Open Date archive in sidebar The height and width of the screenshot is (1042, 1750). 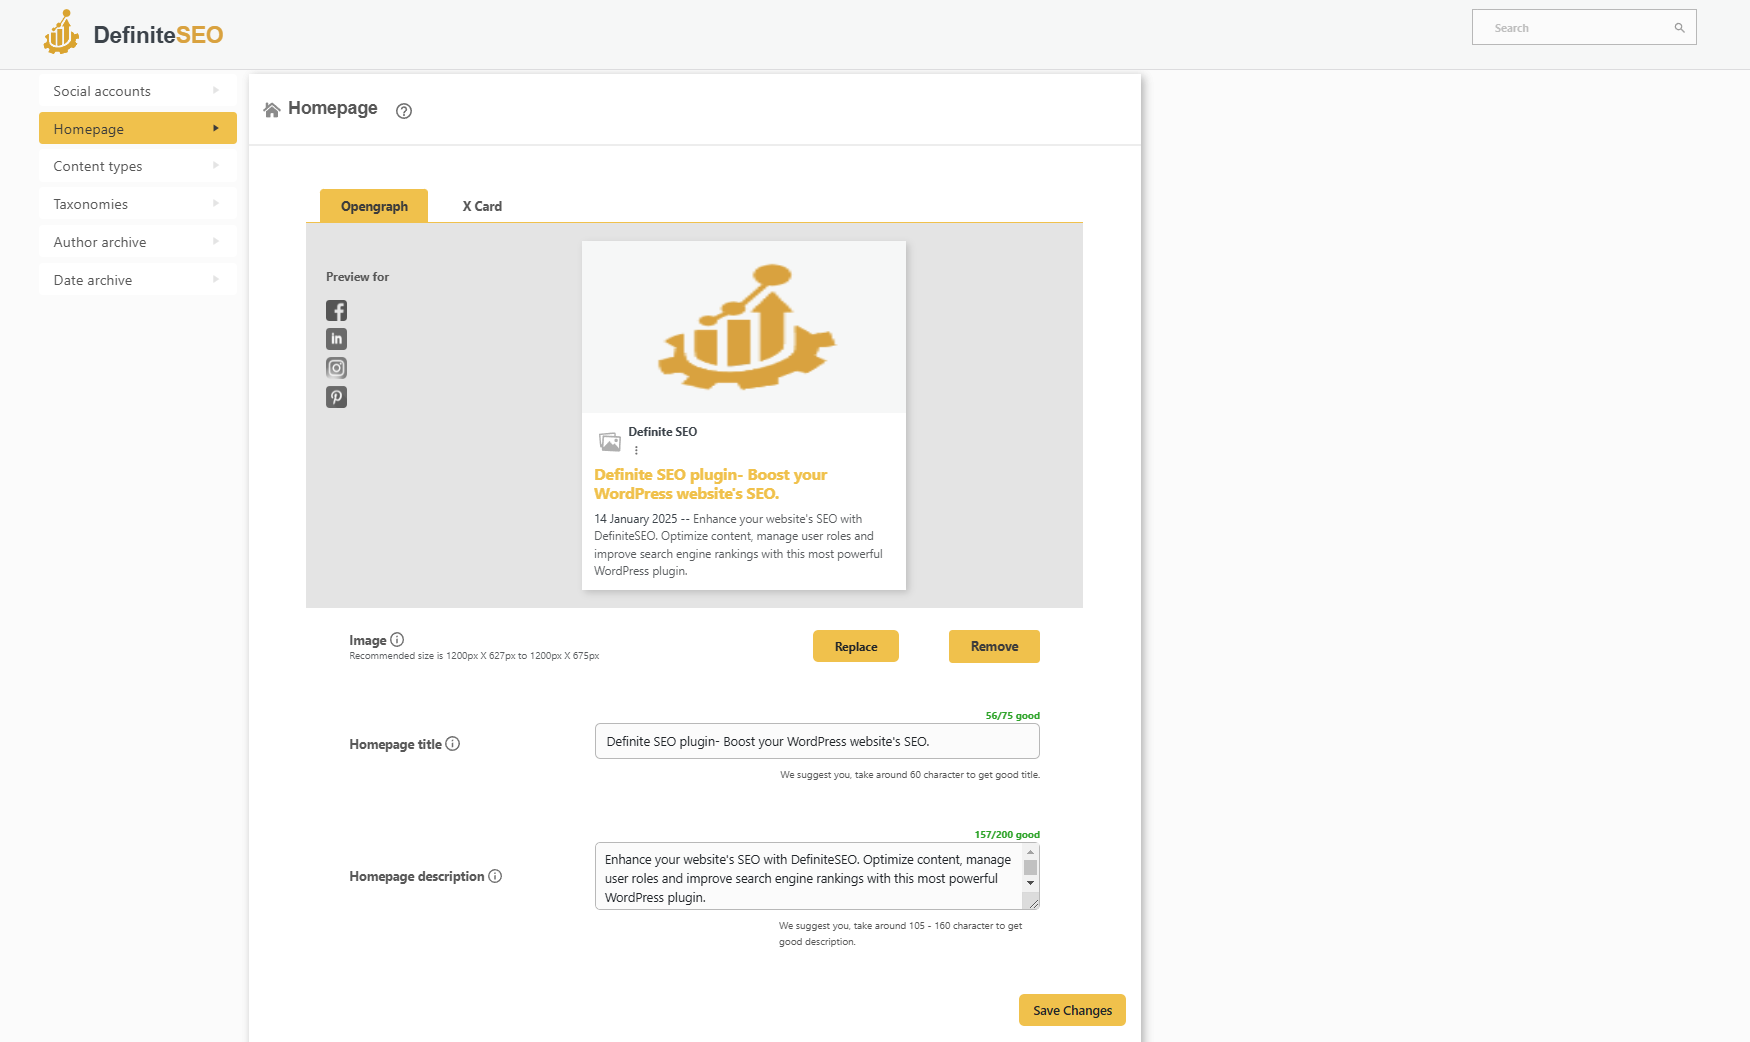[138, 280]
